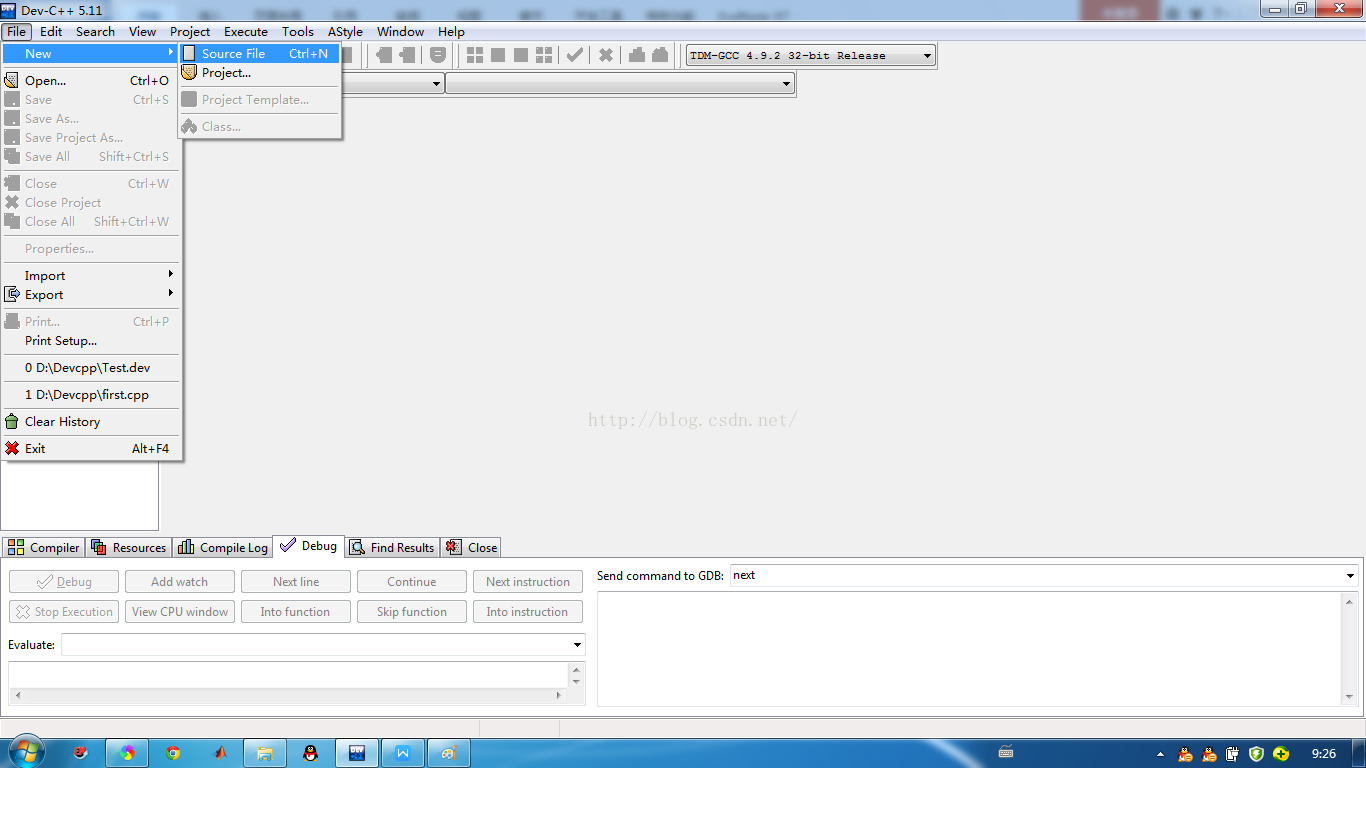Click the Evaluate output horizontal scrollbar

[289, 695]
